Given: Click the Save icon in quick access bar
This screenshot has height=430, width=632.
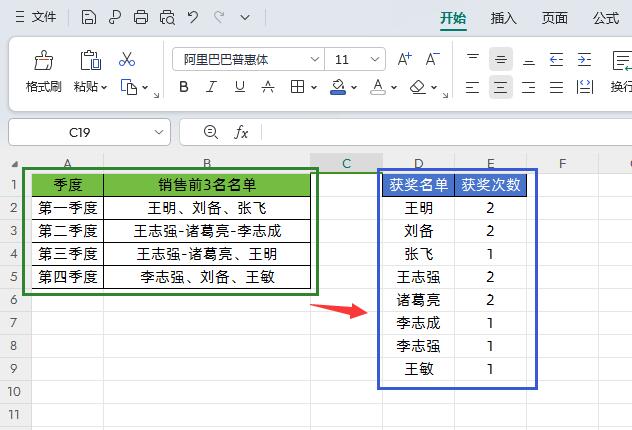Looking at the screenshot, I should click(89, 17).
